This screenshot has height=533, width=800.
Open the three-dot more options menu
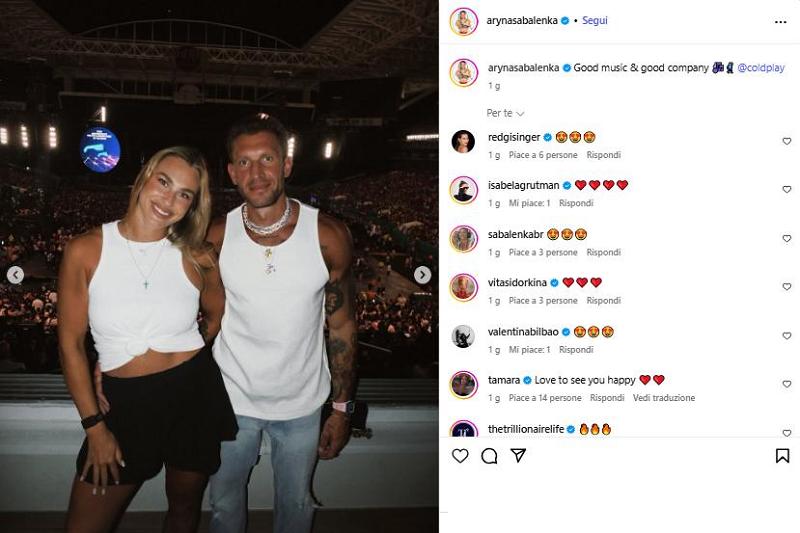point(781,21)
